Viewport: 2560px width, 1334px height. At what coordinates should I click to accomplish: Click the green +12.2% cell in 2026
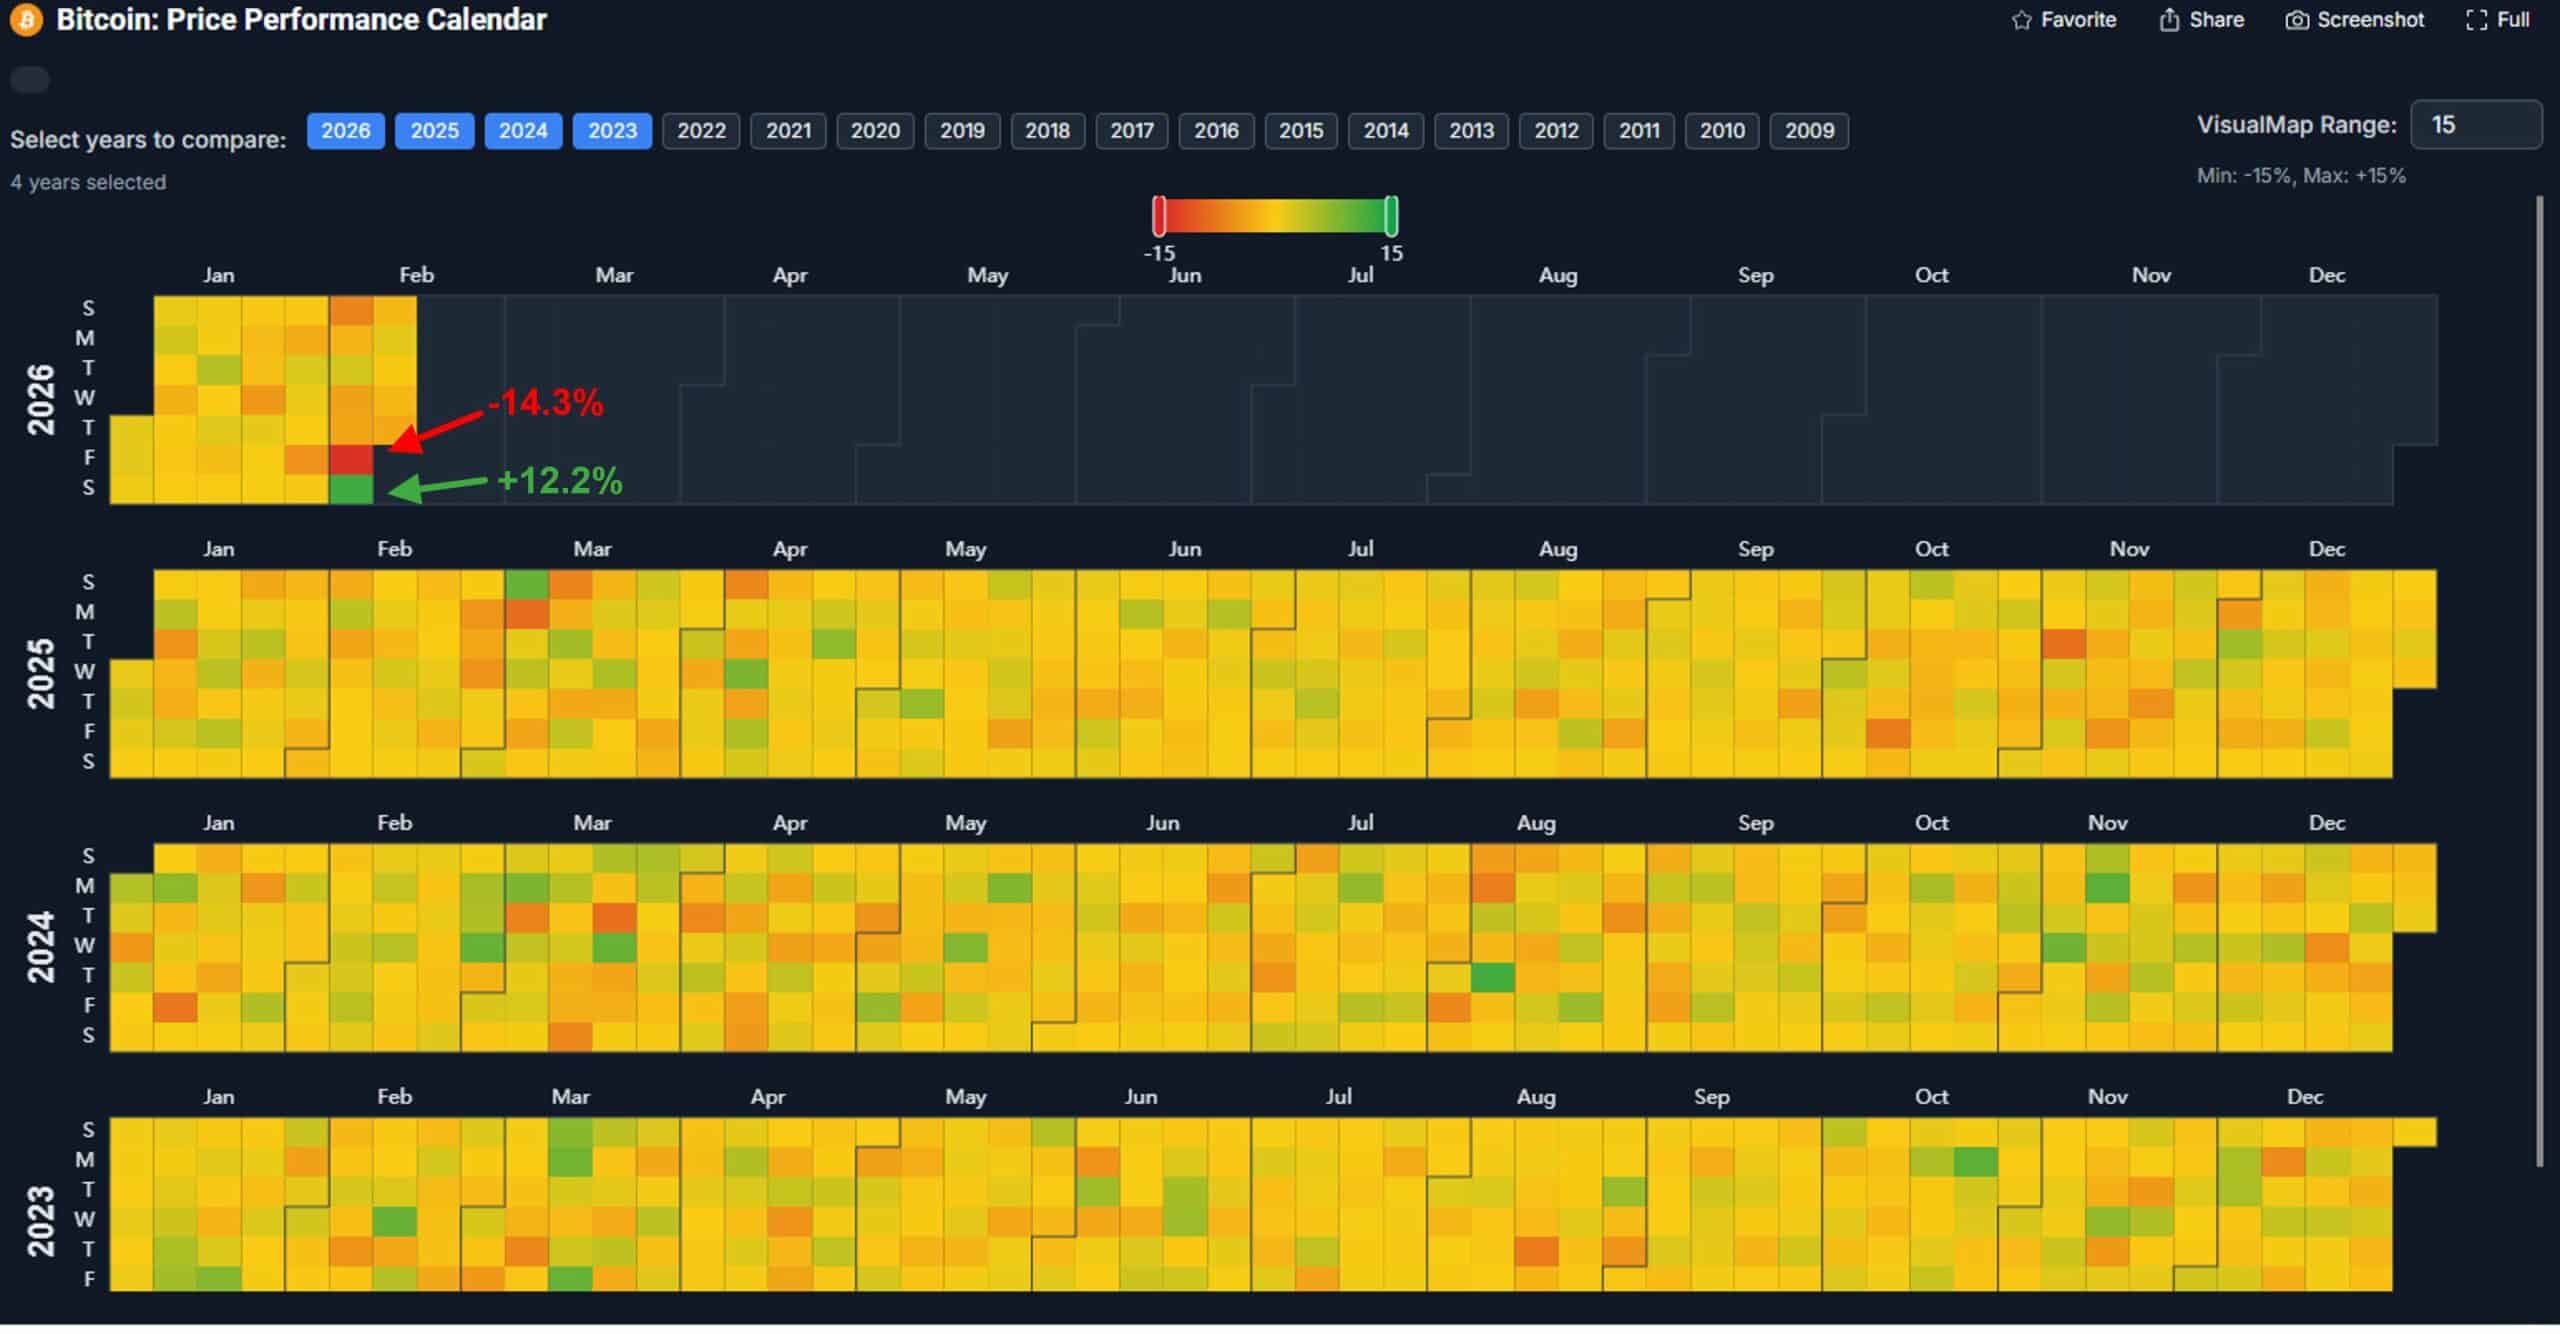351,489
